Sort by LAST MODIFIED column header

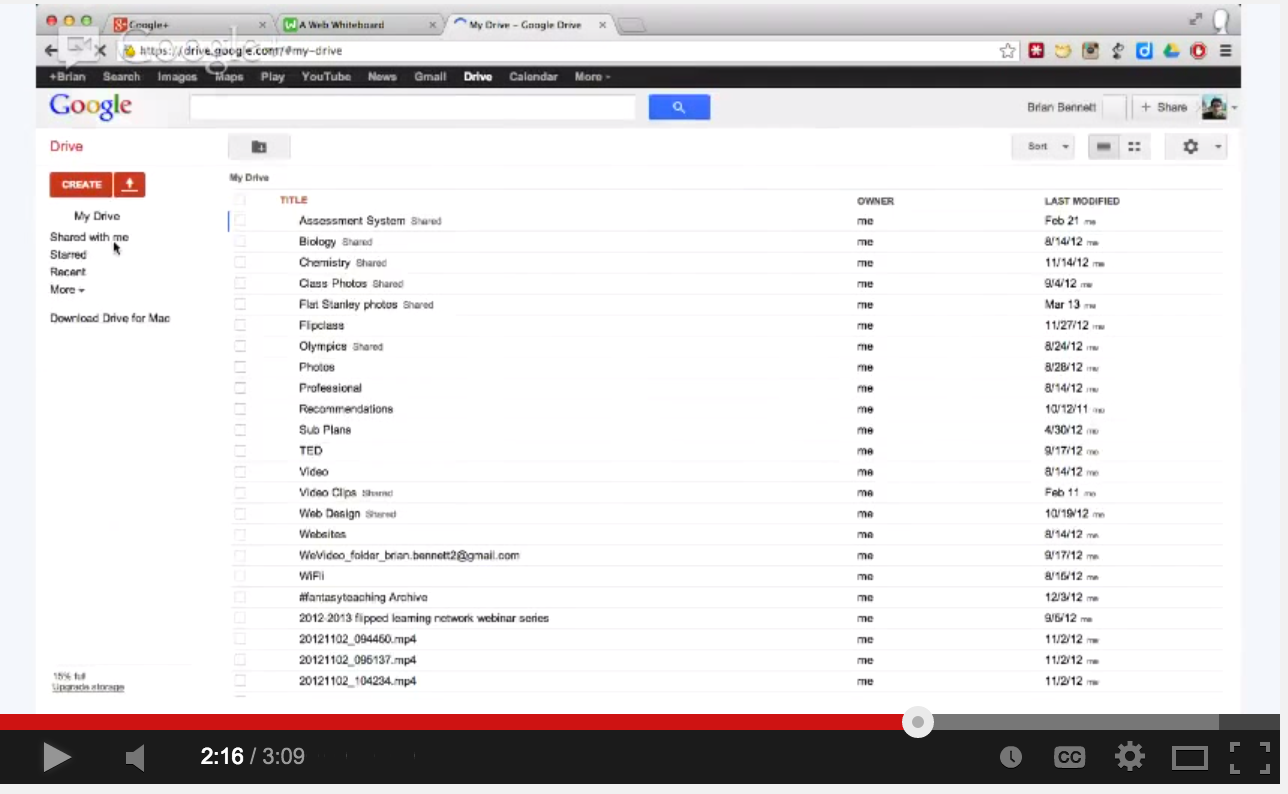1082,201
